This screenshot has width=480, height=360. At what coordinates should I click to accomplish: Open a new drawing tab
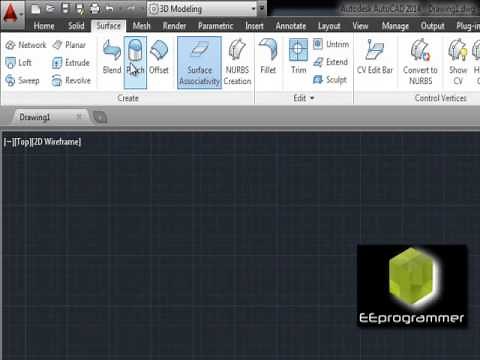point(100,117)
